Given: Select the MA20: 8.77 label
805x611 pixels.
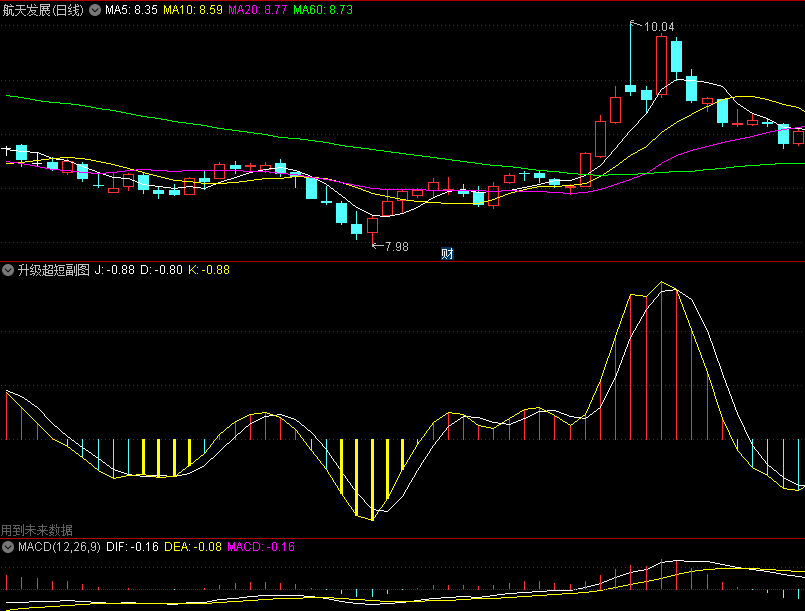Looking at the screenshot, I should (258, 10).
